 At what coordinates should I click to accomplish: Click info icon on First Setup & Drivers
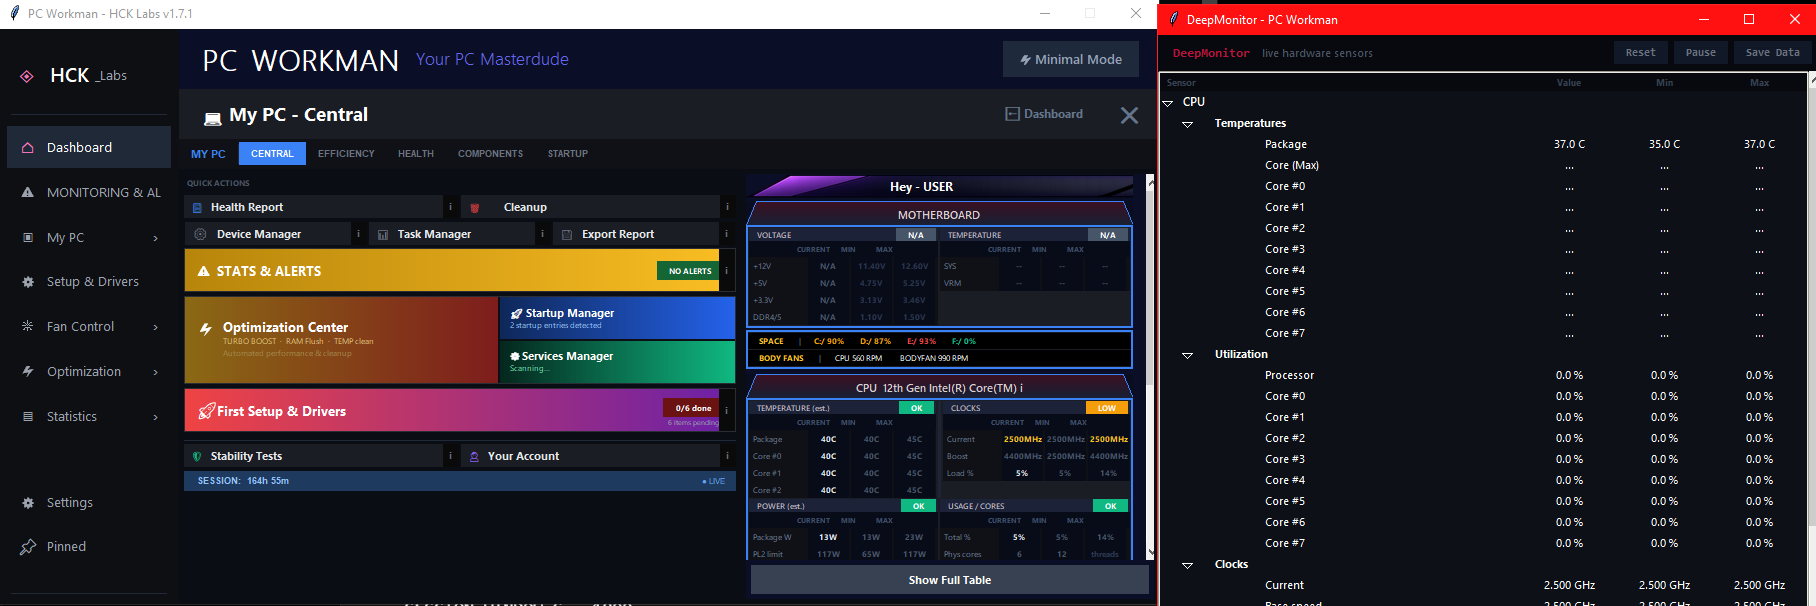point(727,410)
